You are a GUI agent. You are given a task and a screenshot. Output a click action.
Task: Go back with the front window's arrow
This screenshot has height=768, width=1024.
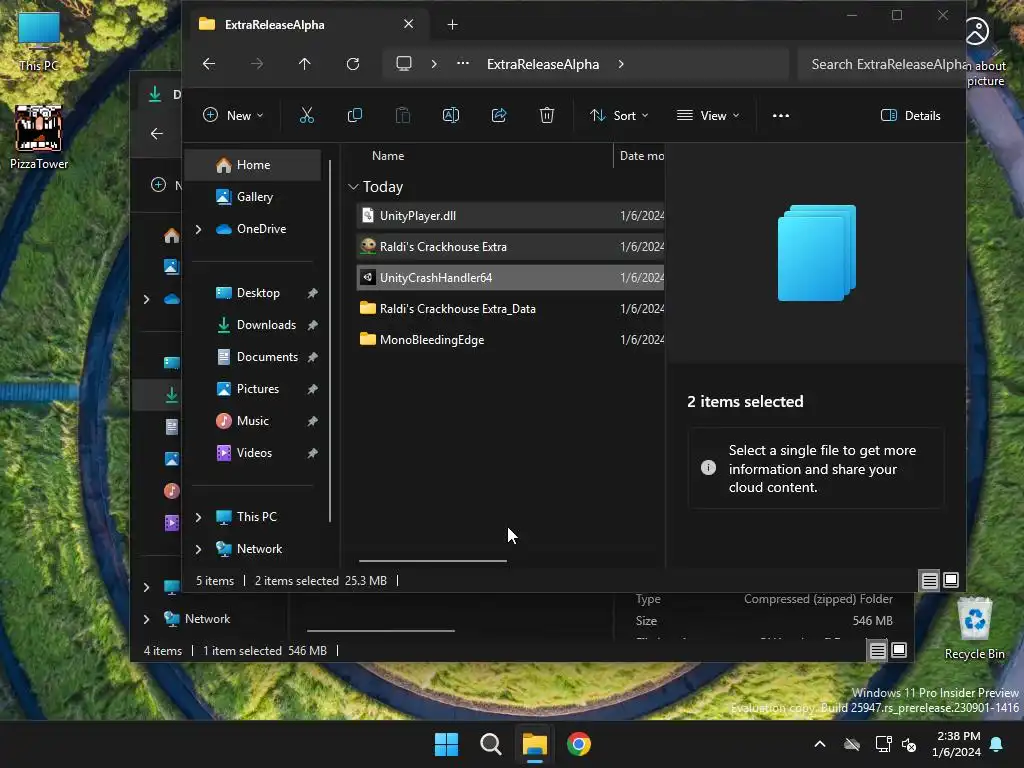(209, 63)
